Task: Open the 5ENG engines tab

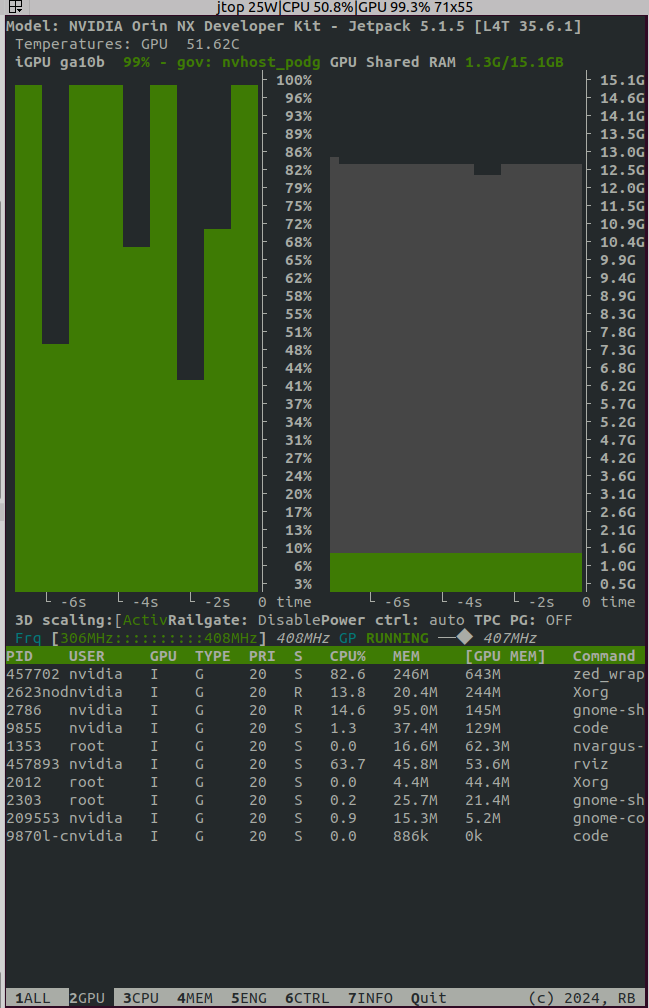Action: pos(249,998)
